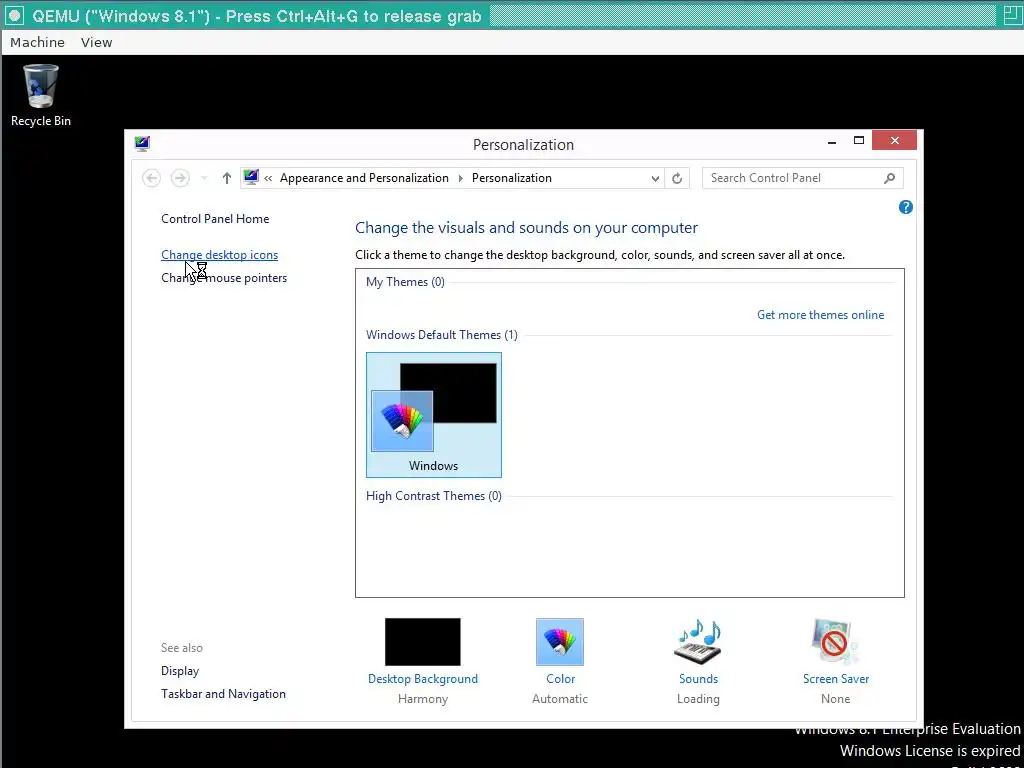The height and width of the screenshot is (768, 1024).
Task: Open the recent locations dropdown arrow
Action: click(204, 178)
